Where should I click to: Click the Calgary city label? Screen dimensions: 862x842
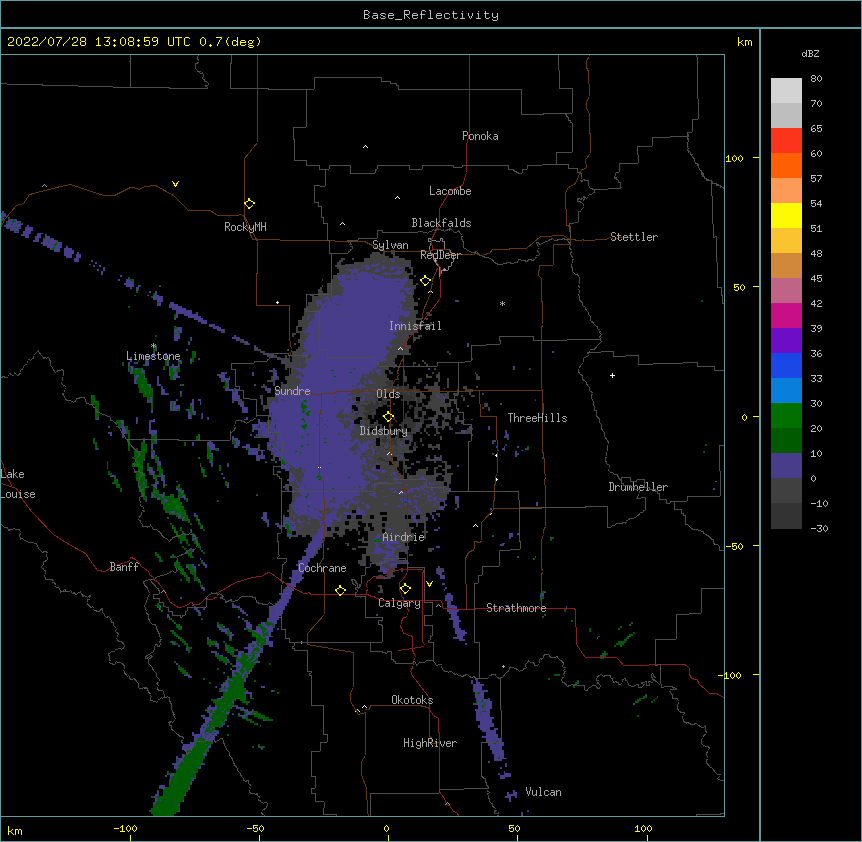click(399, 603)
